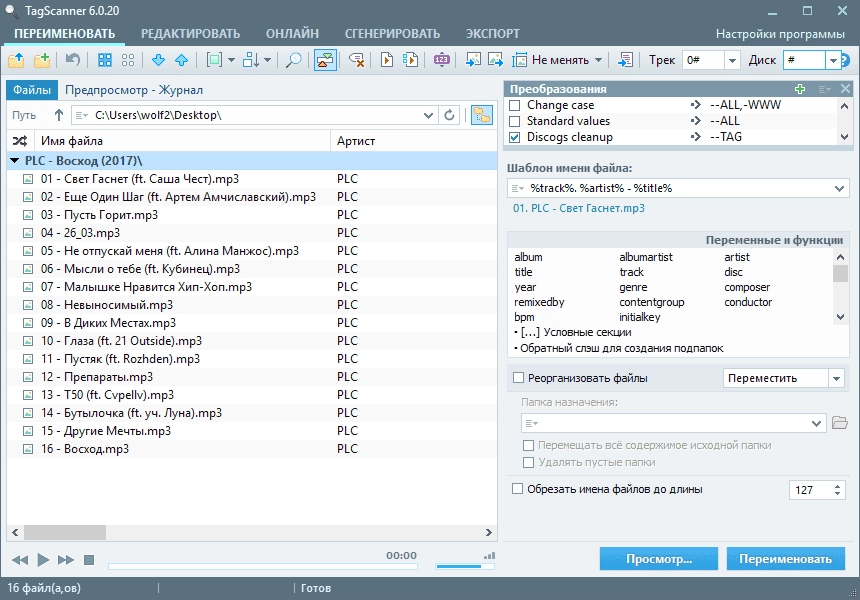Click the Переименовать button
This screenshot has height=600, width=860.
[x=785, y=559]
